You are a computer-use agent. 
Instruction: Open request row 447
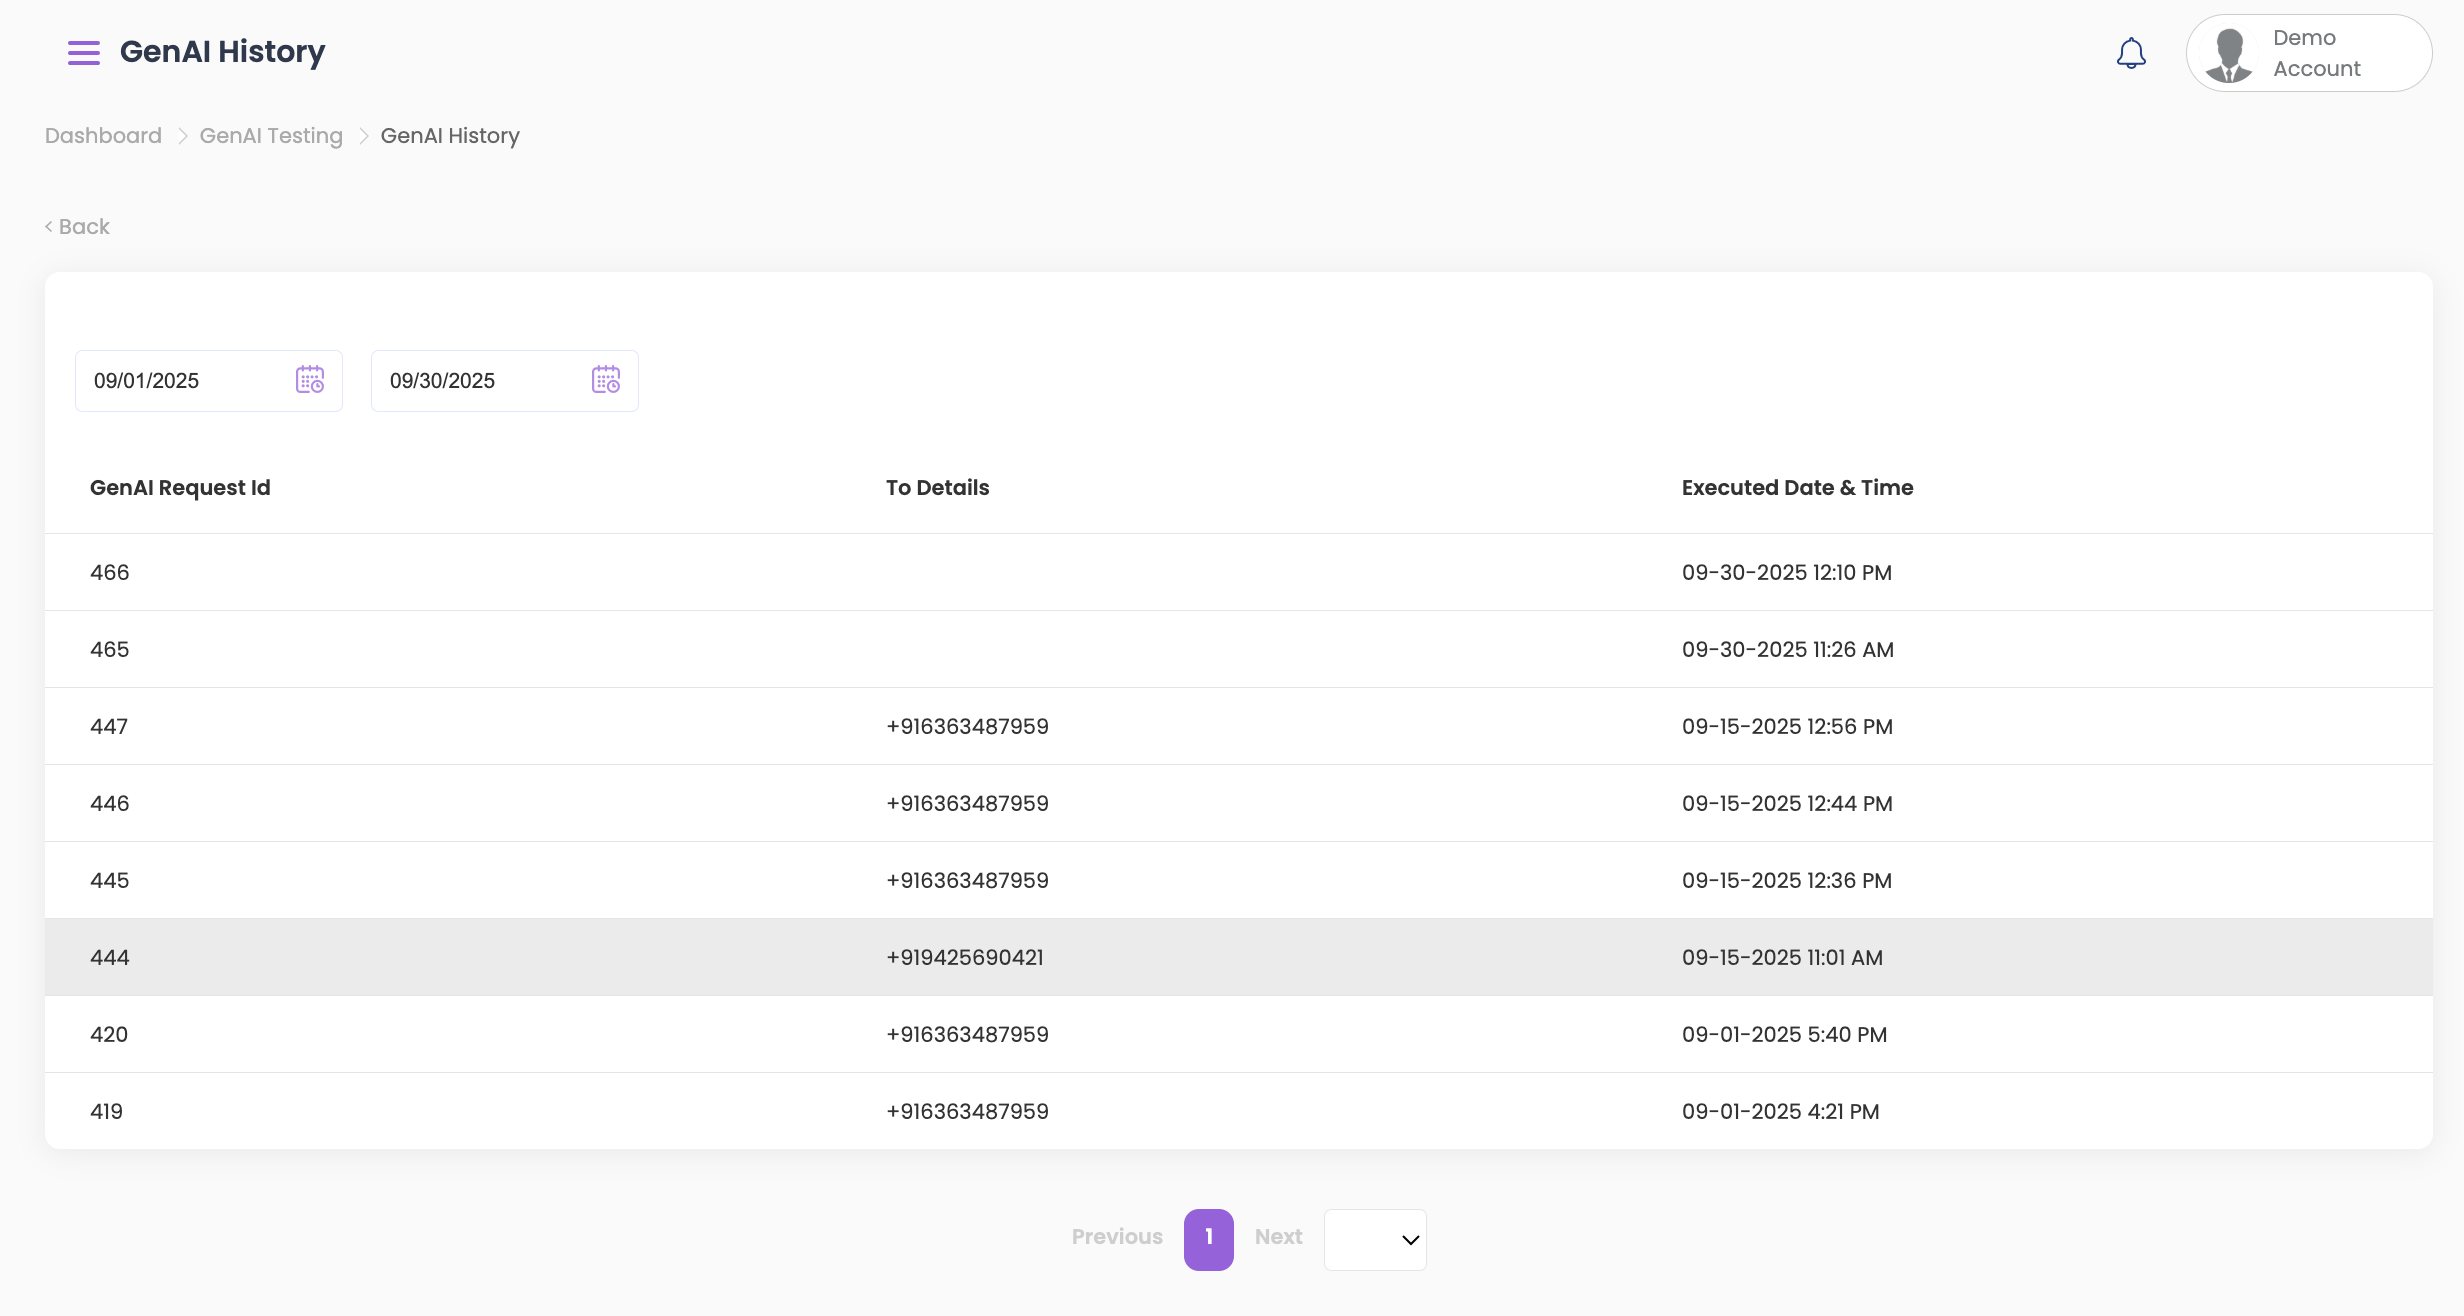[x=109, y=727]
